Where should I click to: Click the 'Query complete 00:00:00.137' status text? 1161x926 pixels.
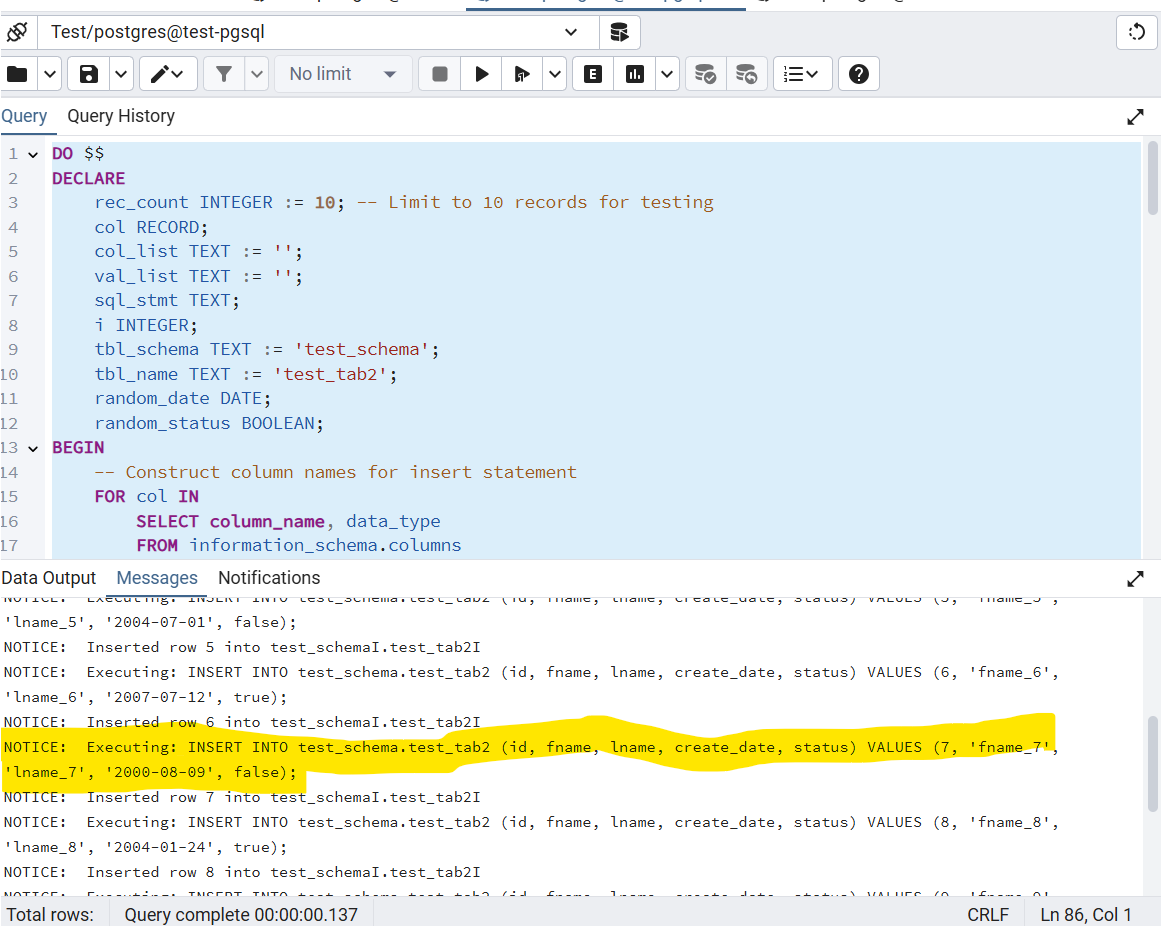pos(241,915)
